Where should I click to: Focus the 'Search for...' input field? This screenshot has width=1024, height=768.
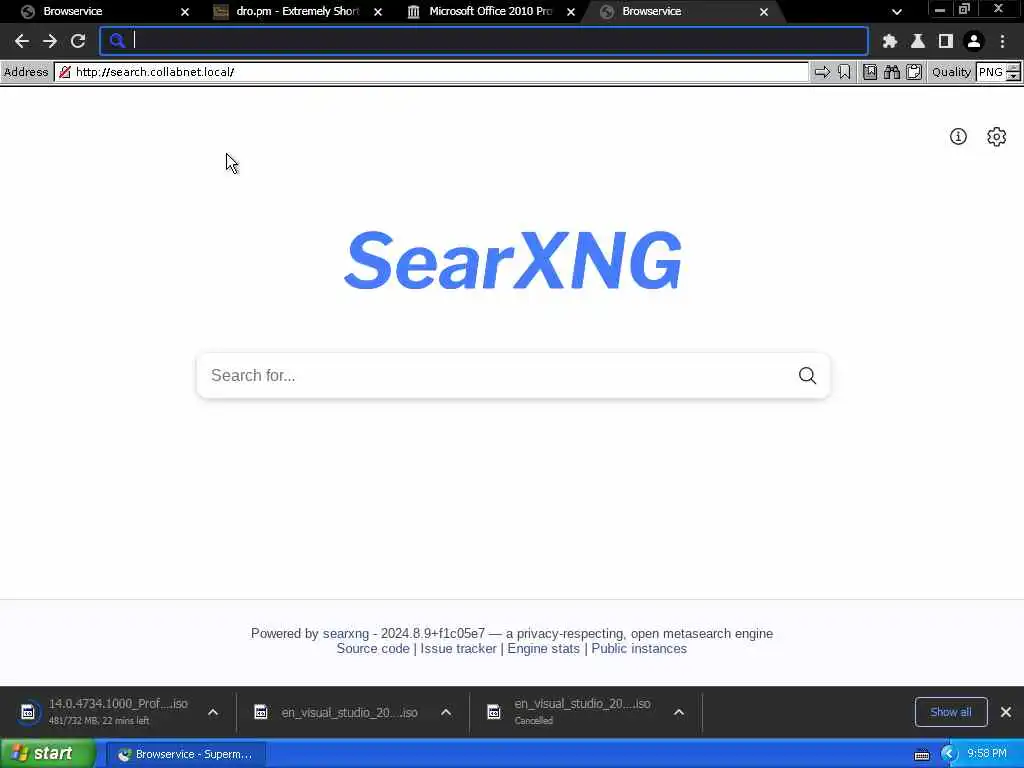496,376
